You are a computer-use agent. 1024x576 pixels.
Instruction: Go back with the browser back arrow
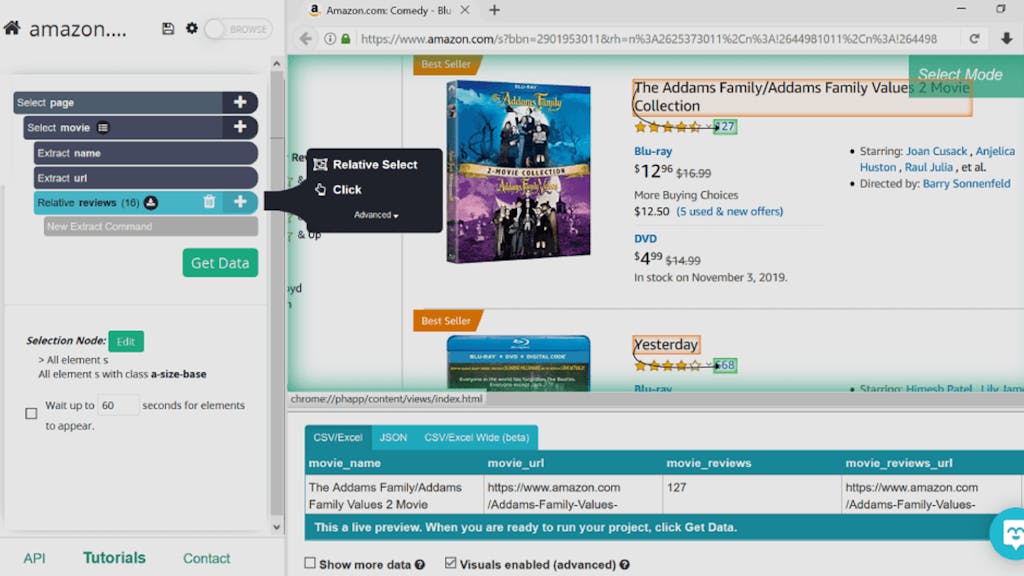(306, 39)
